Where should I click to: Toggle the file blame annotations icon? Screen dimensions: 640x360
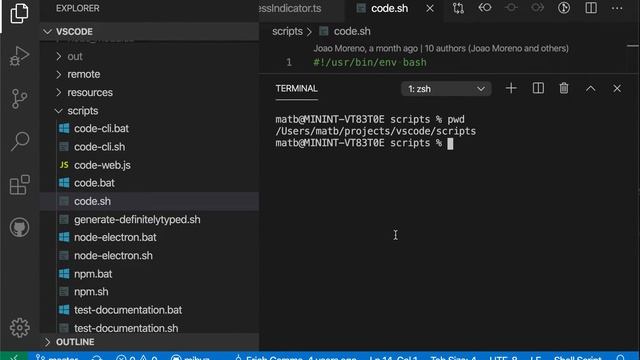tap(564, 8)
